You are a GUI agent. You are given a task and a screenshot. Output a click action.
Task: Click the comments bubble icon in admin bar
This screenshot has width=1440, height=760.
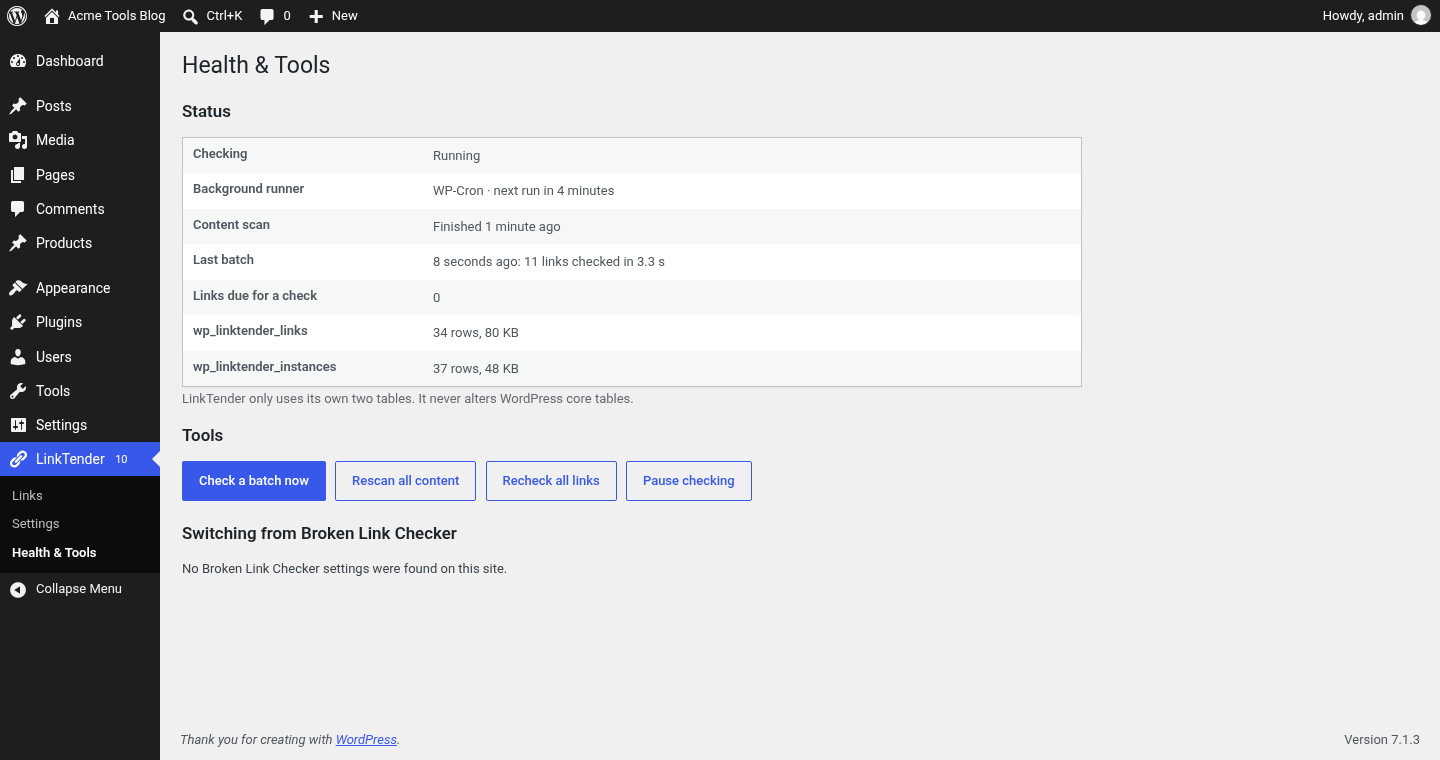click(x=267, y=16)
